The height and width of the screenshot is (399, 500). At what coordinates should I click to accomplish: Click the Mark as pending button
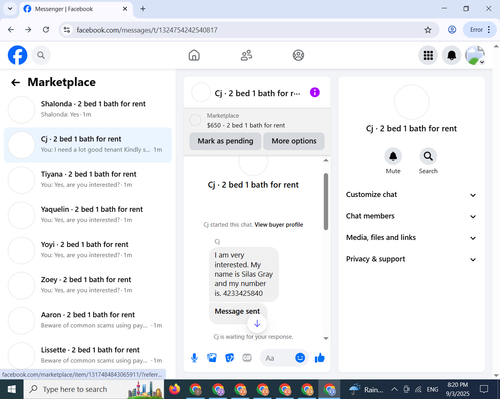[225, 141]
